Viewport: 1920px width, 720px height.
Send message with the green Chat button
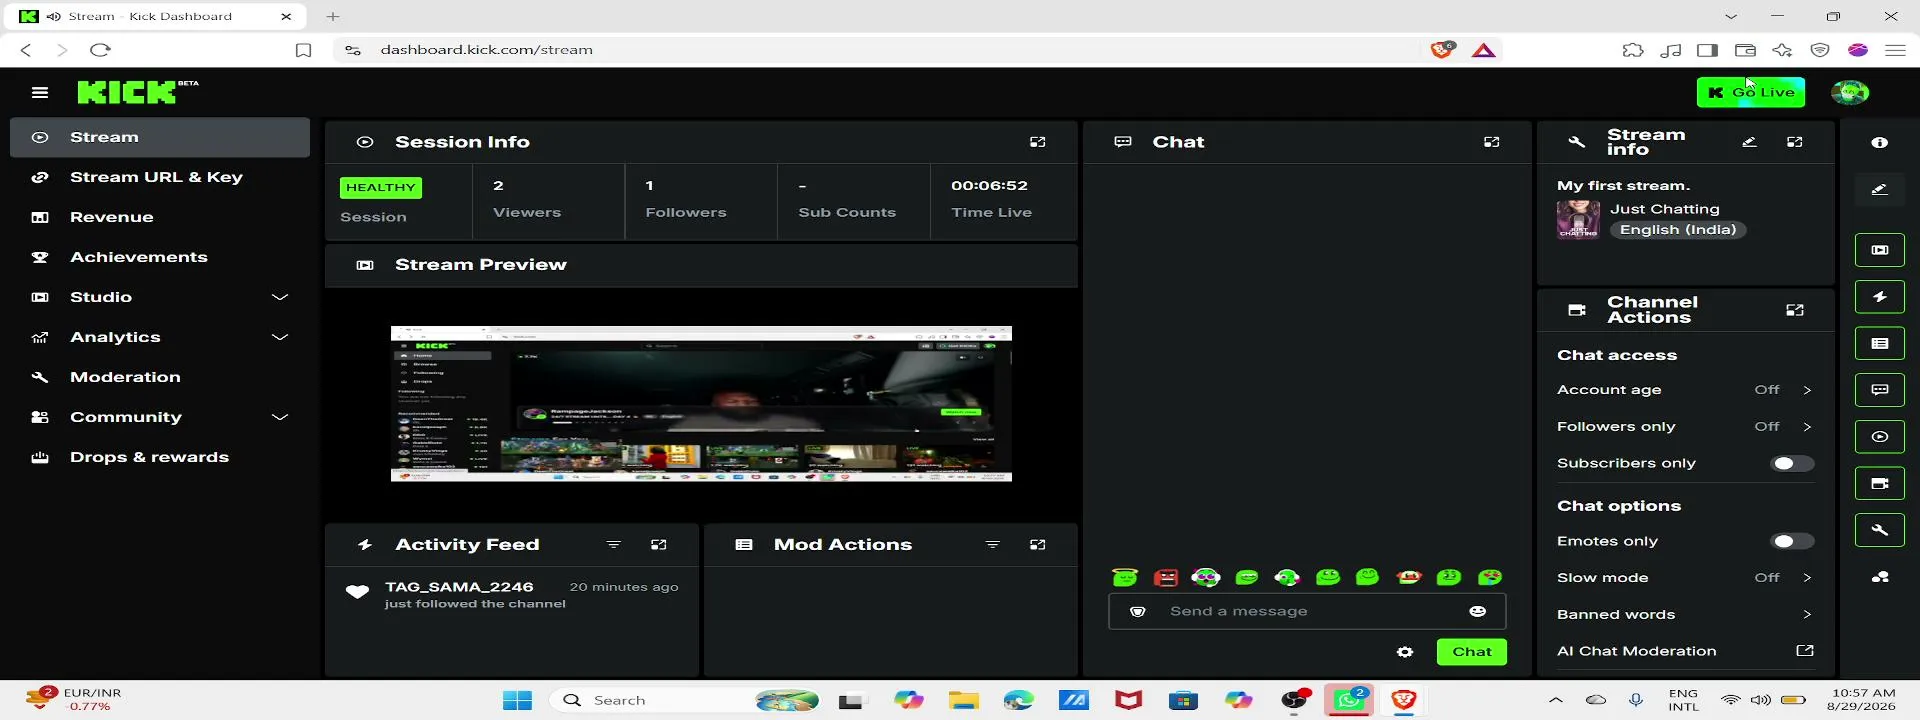click(x=1472, y=652)
